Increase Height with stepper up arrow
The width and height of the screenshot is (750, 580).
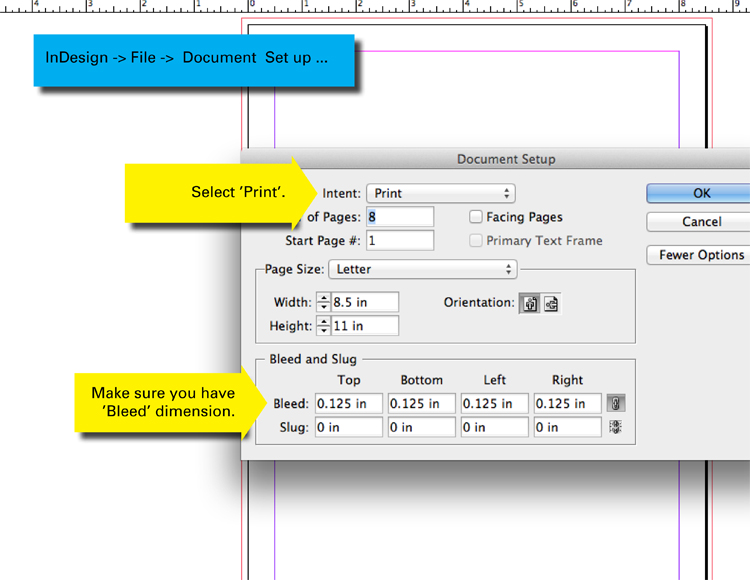click(x=324, y=321)
